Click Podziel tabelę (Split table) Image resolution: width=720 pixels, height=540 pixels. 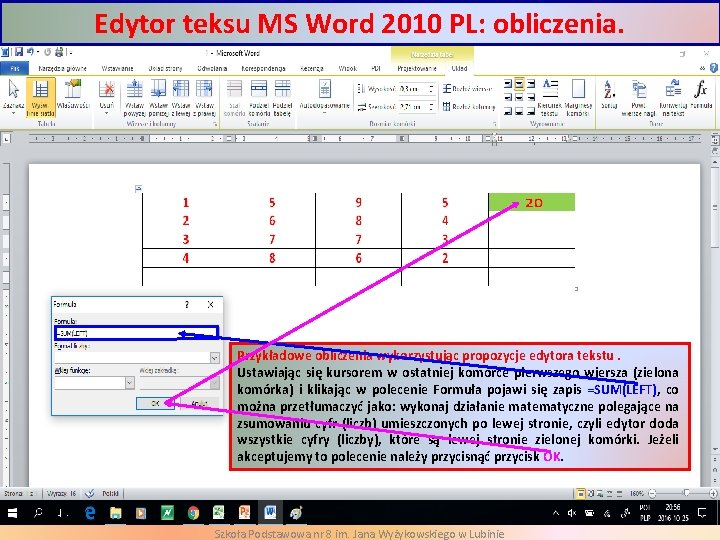pyautogui.click(x=282, y=97)
